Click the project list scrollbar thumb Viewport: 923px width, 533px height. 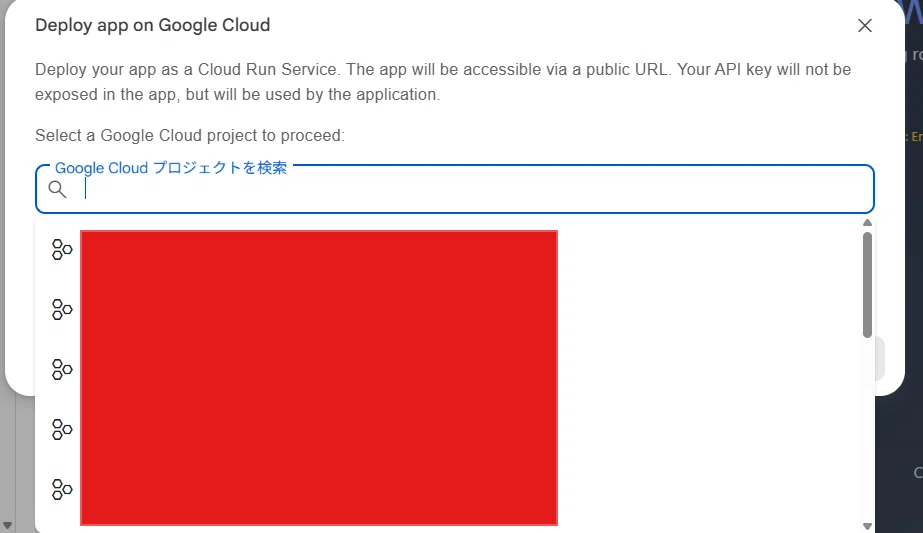(867, 284)
